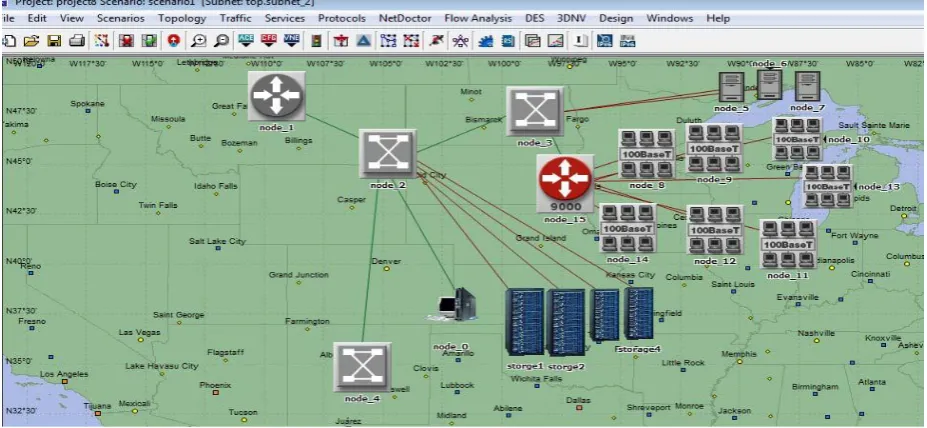This screenshot has width=927, height=428.
Task: Open the DES menu
Action: pyautogui.click(x=534, y=18)
